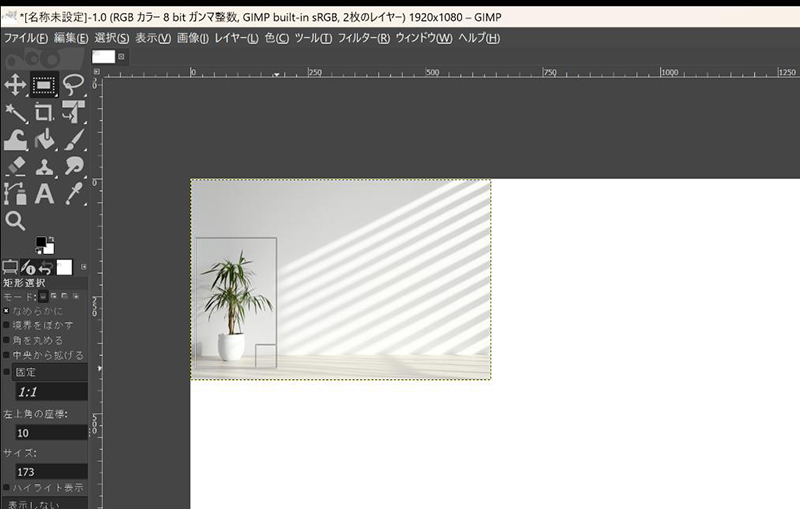This screenshot has width=800, height=509.
Task: Open the 画像(I) menu
Action: tap(192, 38)
